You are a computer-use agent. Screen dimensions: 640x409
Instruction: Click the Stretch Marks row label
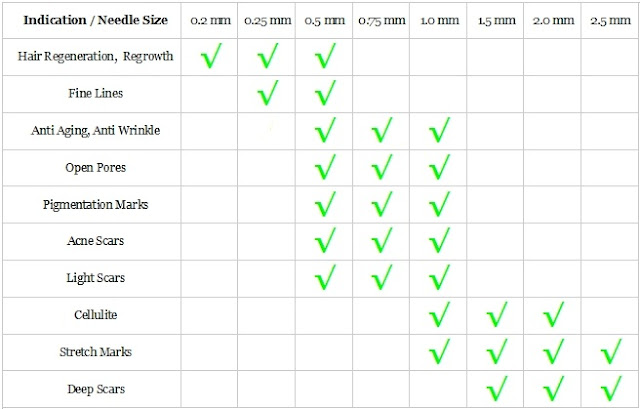pos(95,352)
